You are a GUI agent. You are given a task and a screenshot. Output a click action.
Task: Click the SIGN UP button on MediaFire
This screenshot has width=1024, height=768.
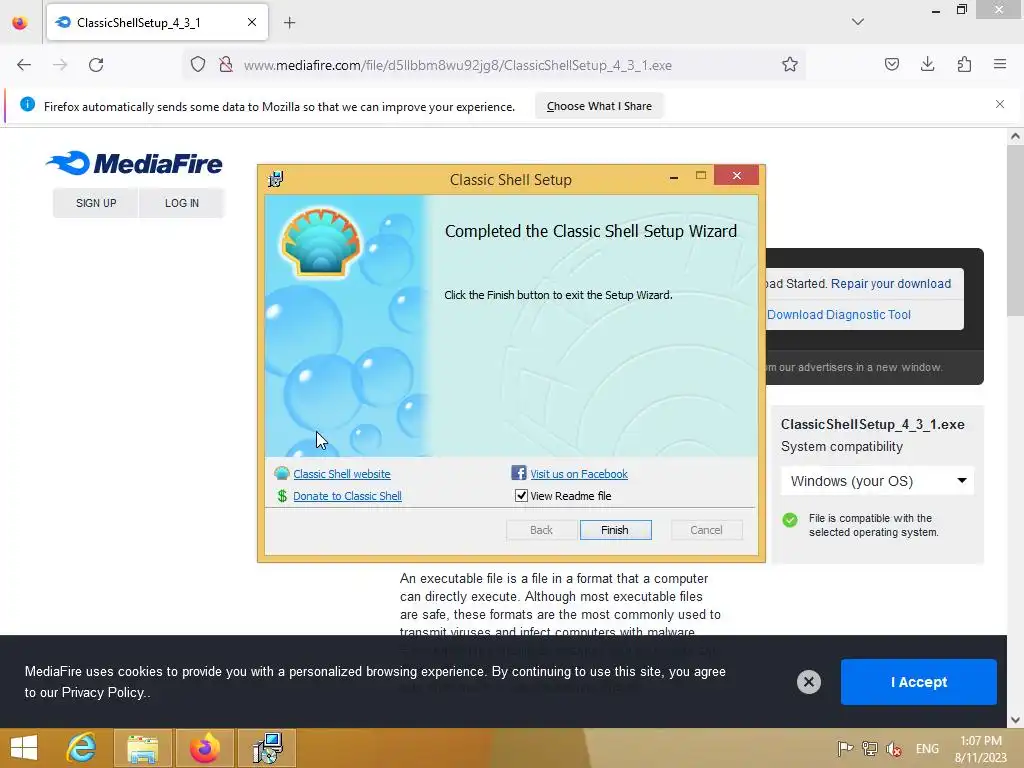point(96,203)
